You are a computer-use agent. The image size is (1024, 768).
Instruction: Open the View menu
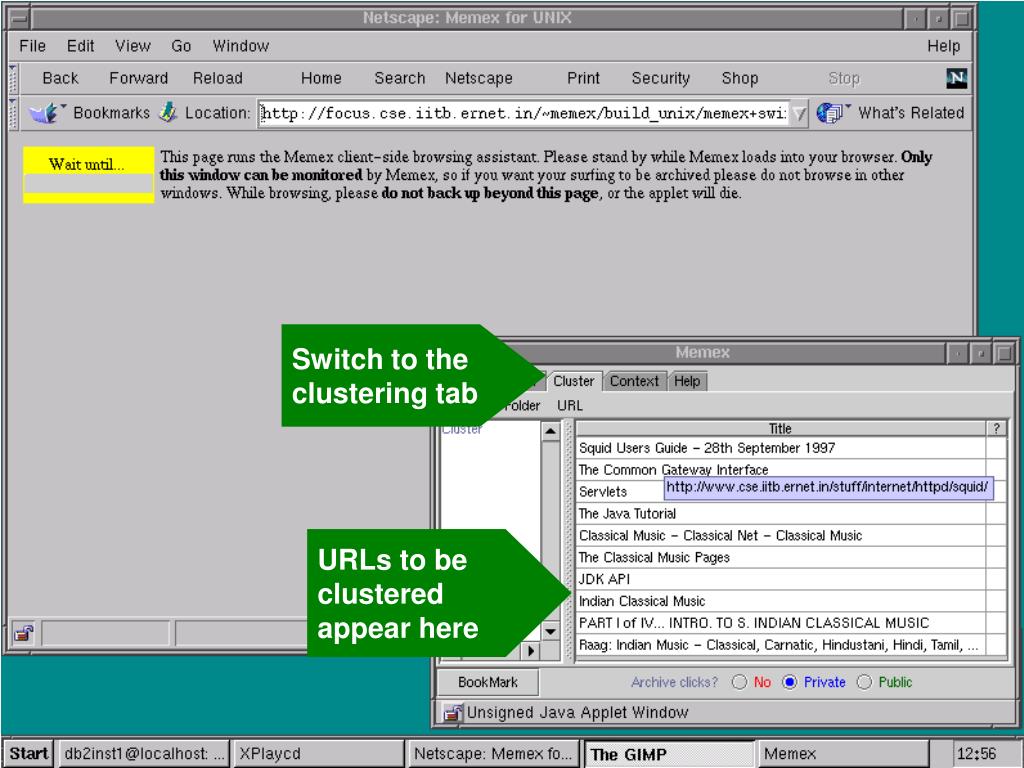point(133,46)
